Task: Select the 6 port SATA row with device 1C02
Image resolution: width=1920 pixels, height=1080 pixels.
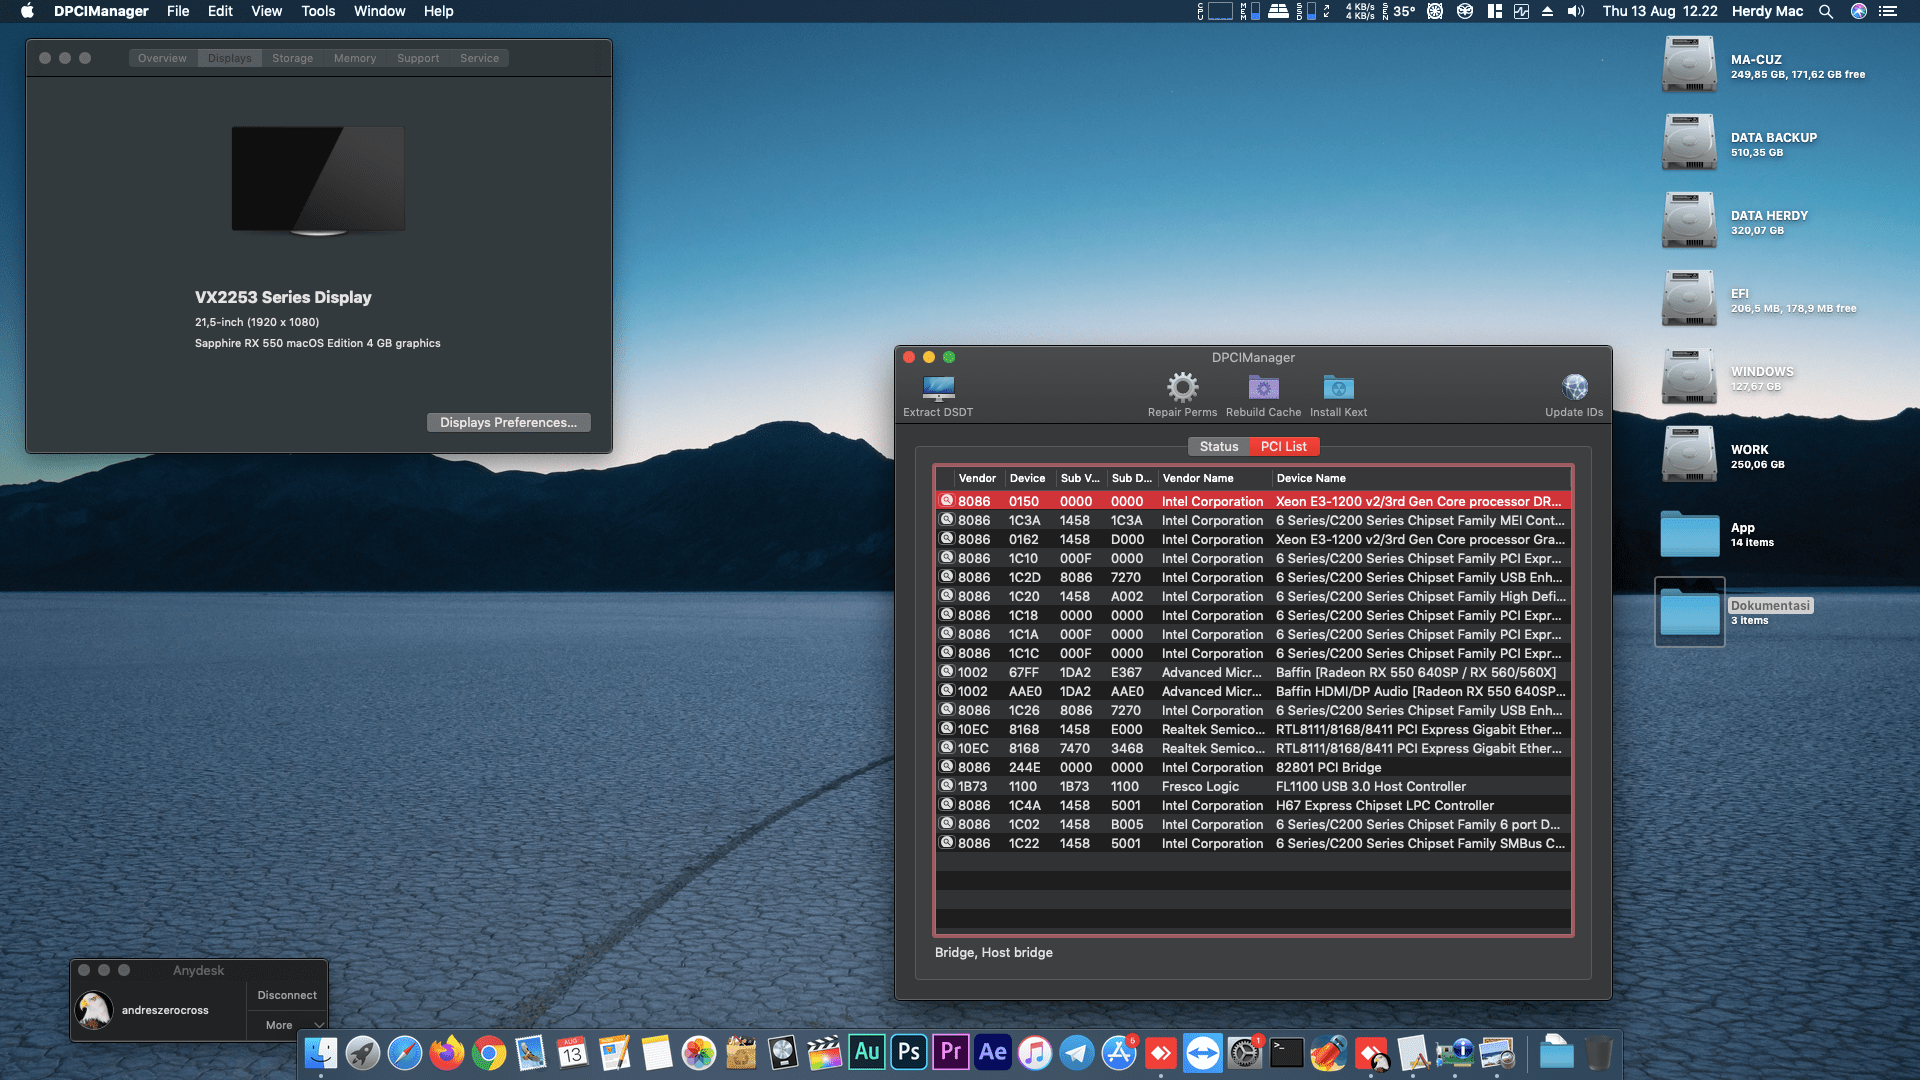Action: tap(1253, 825)
